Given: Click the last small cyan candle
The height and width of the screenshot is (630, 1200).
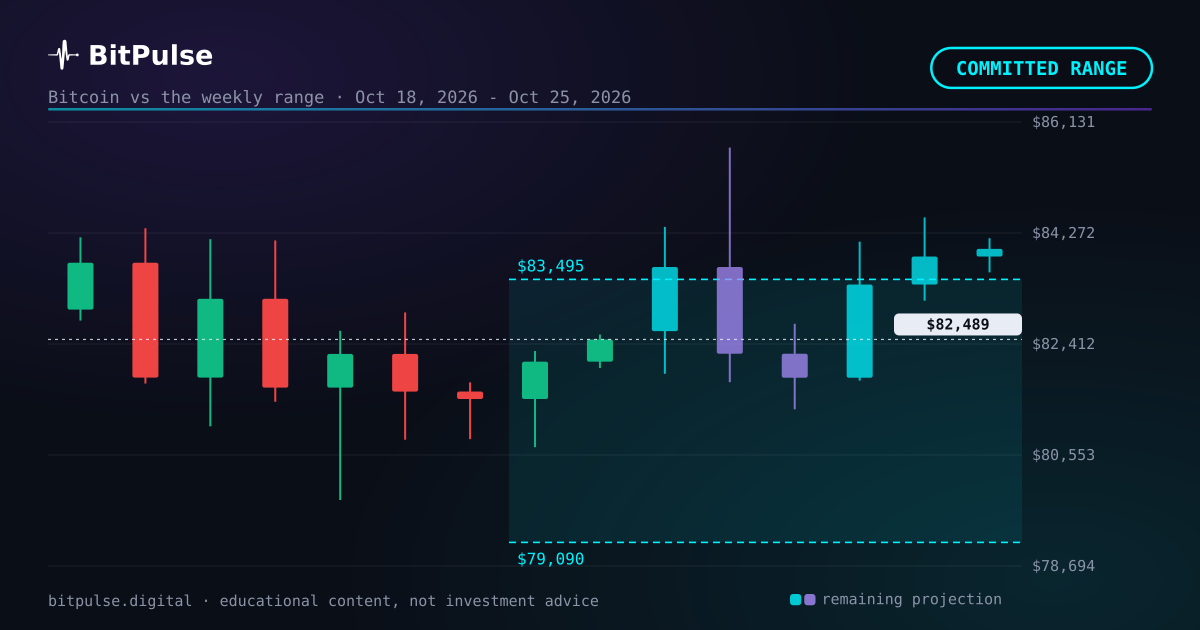Looking at the screenshot, I should coord(990,253).
